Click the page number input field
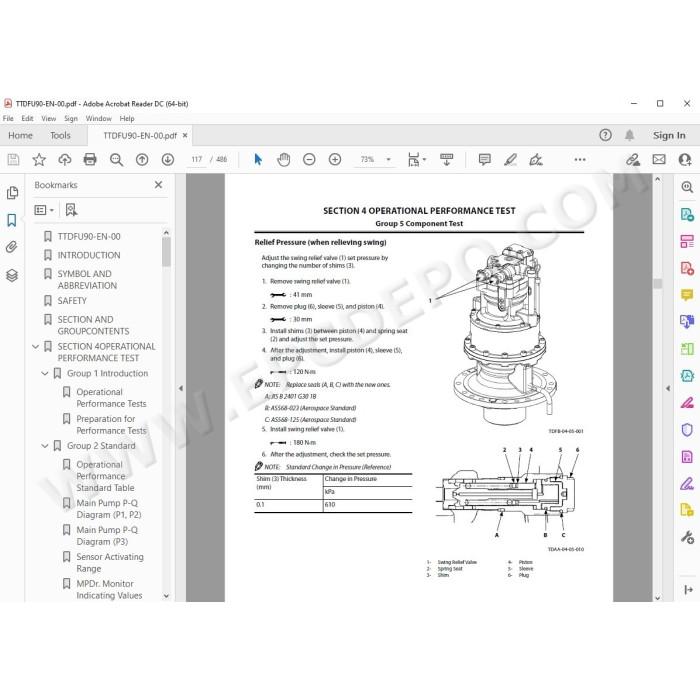Screen dimensions: 700x700 (196, 159)
